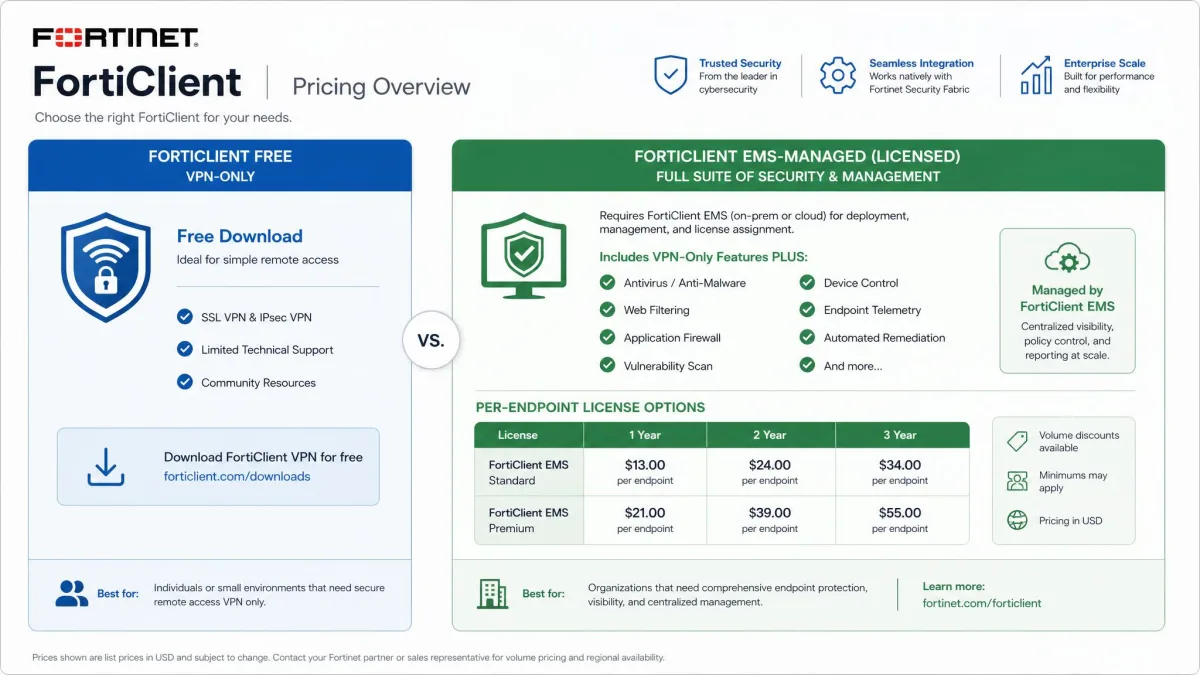Click the green check beside Vulnerability Scan
This screenshot has width=1200, height=675.
click(607, 365)
